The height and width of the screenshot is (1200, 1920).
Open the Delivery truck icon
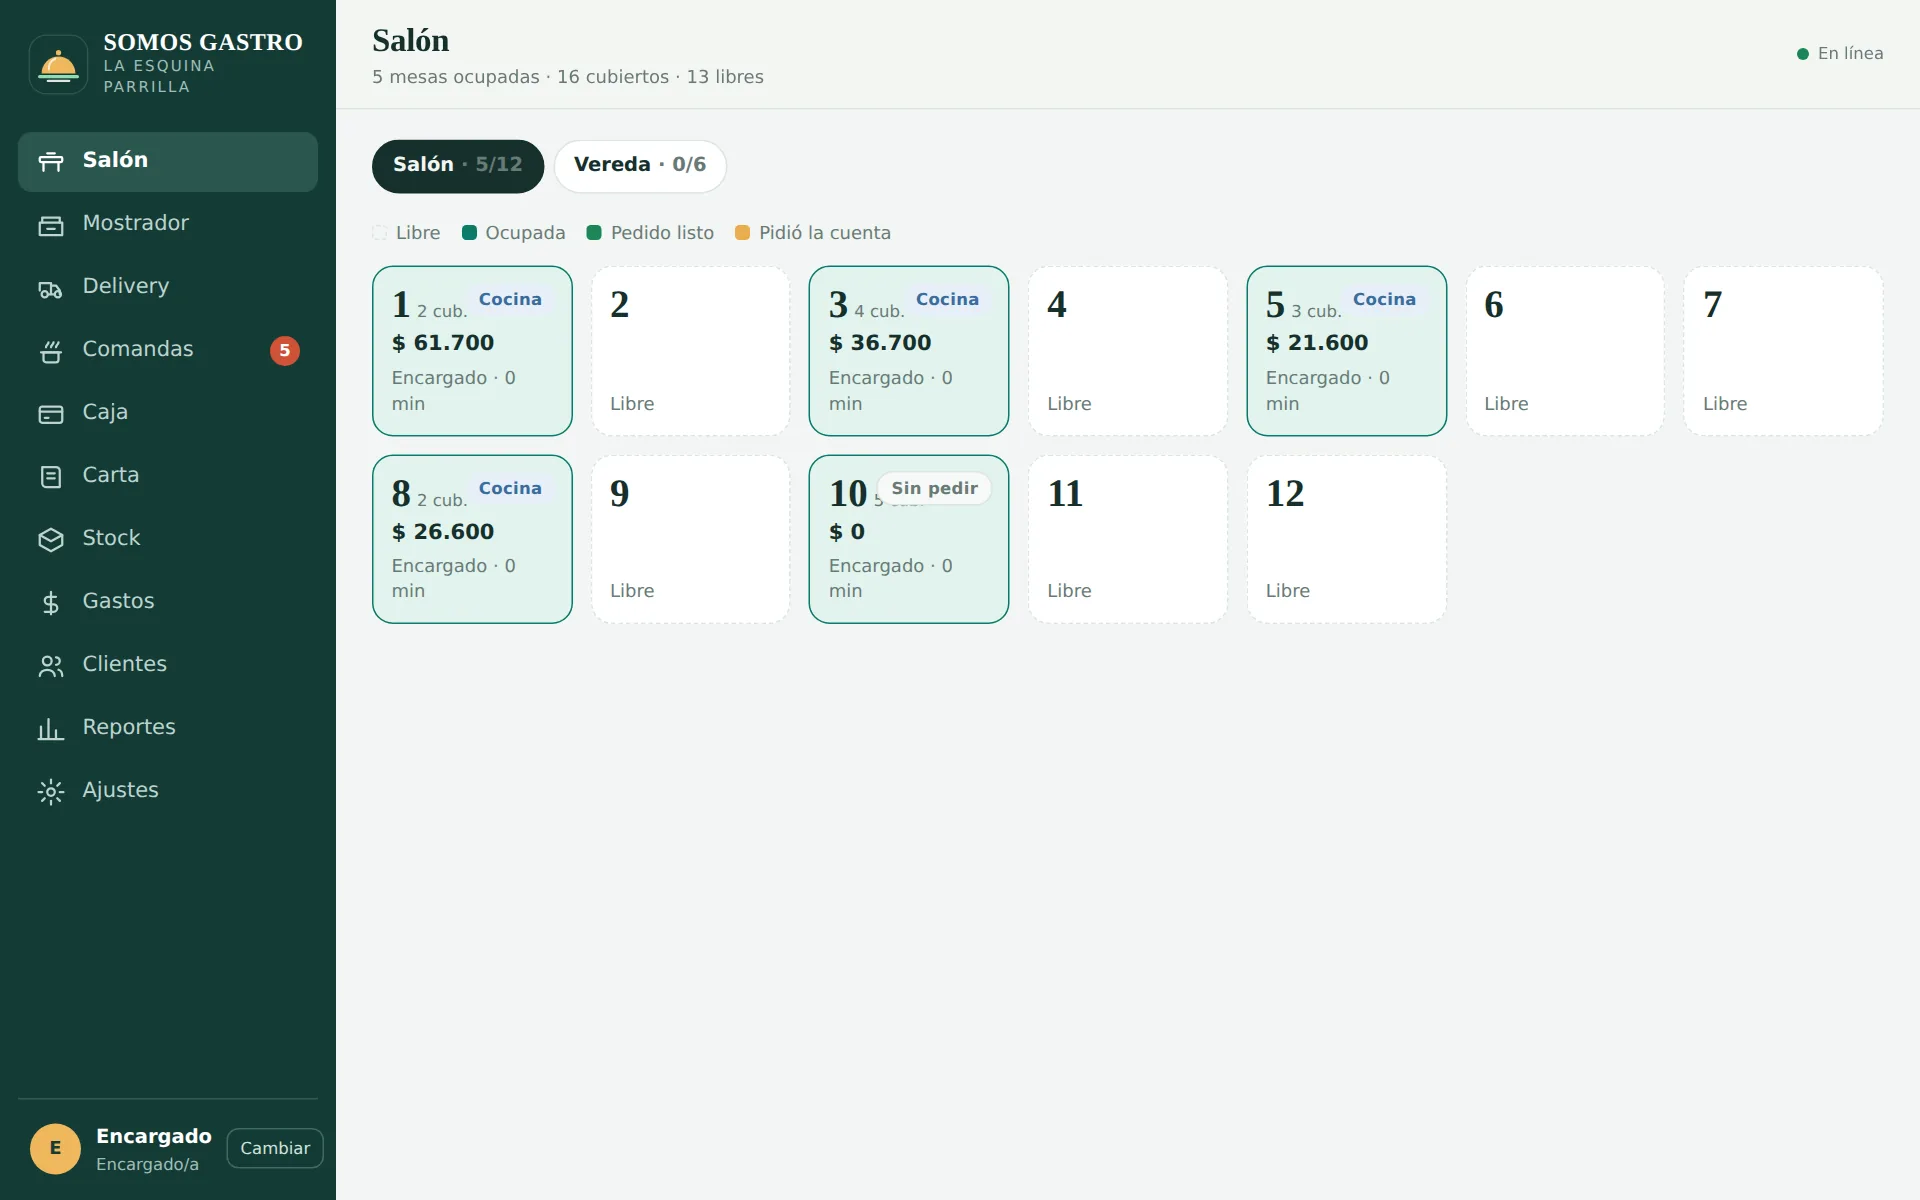[51, 289]
